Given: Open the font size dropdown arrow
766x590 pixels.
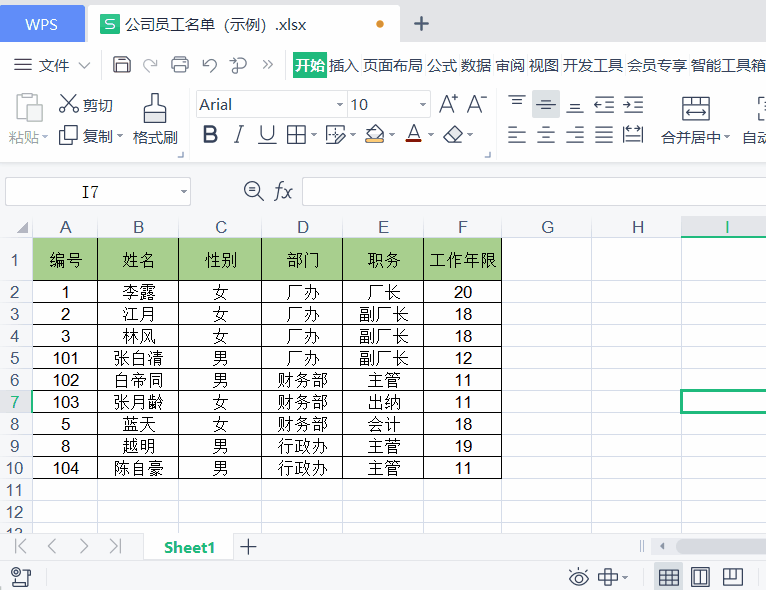Looking at the screenshot, I should tap(423, 105).
